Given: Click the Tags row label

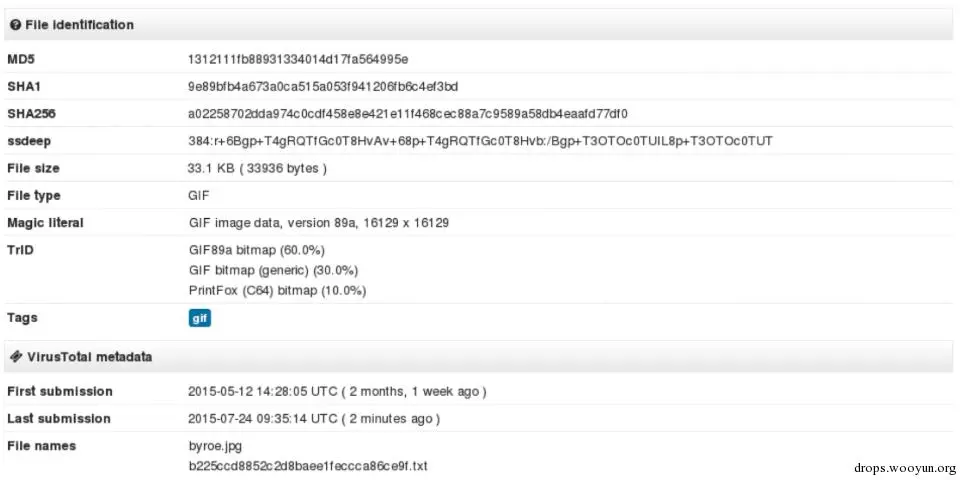Looking at the screenshot, I should tap(22, 318).
